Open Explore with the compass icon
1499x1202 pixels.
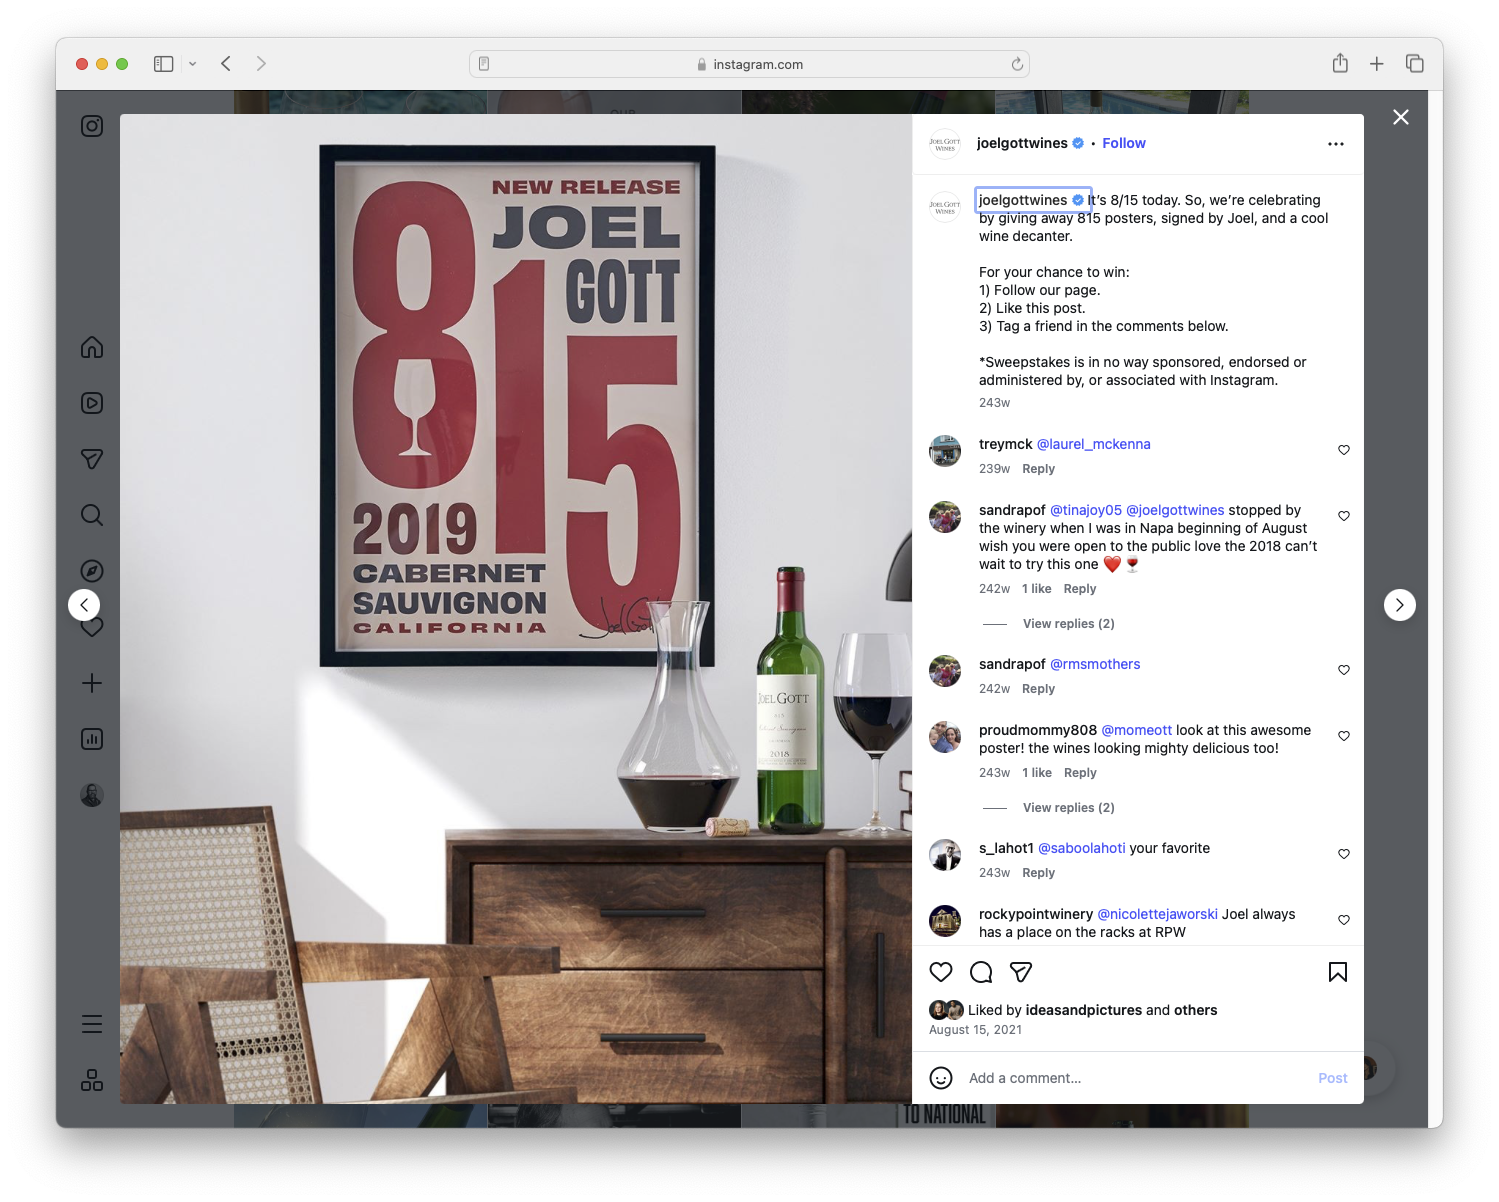pyautogui.click(x=91, y=570)
